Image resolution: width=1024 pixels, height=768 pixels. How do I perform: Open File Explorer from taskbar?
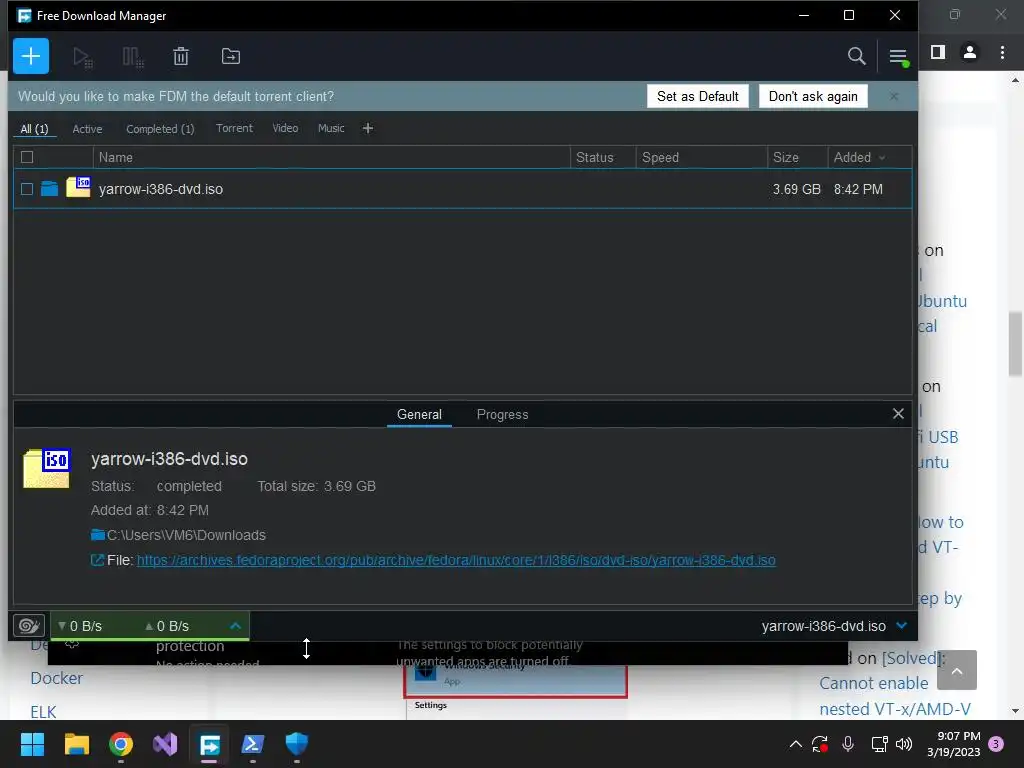pyautogui.click(x=76, y=744)
